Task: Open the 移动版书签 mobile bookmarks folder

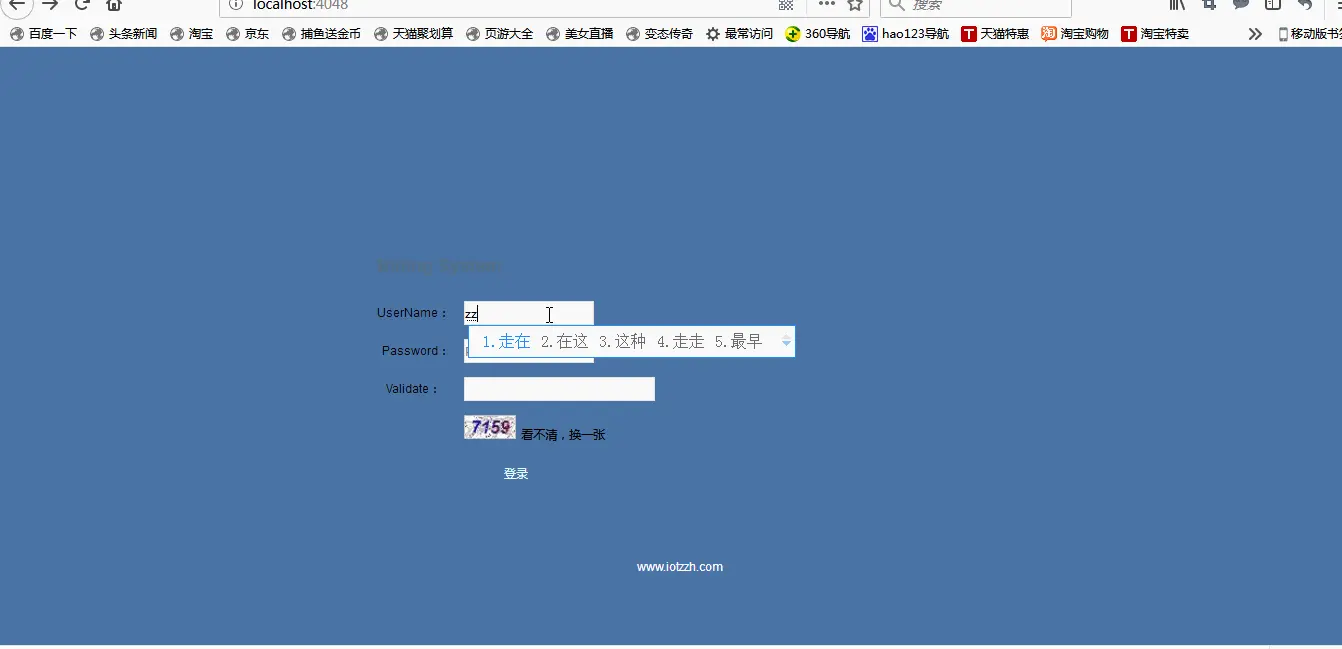Action: (x=1309, y=34)
